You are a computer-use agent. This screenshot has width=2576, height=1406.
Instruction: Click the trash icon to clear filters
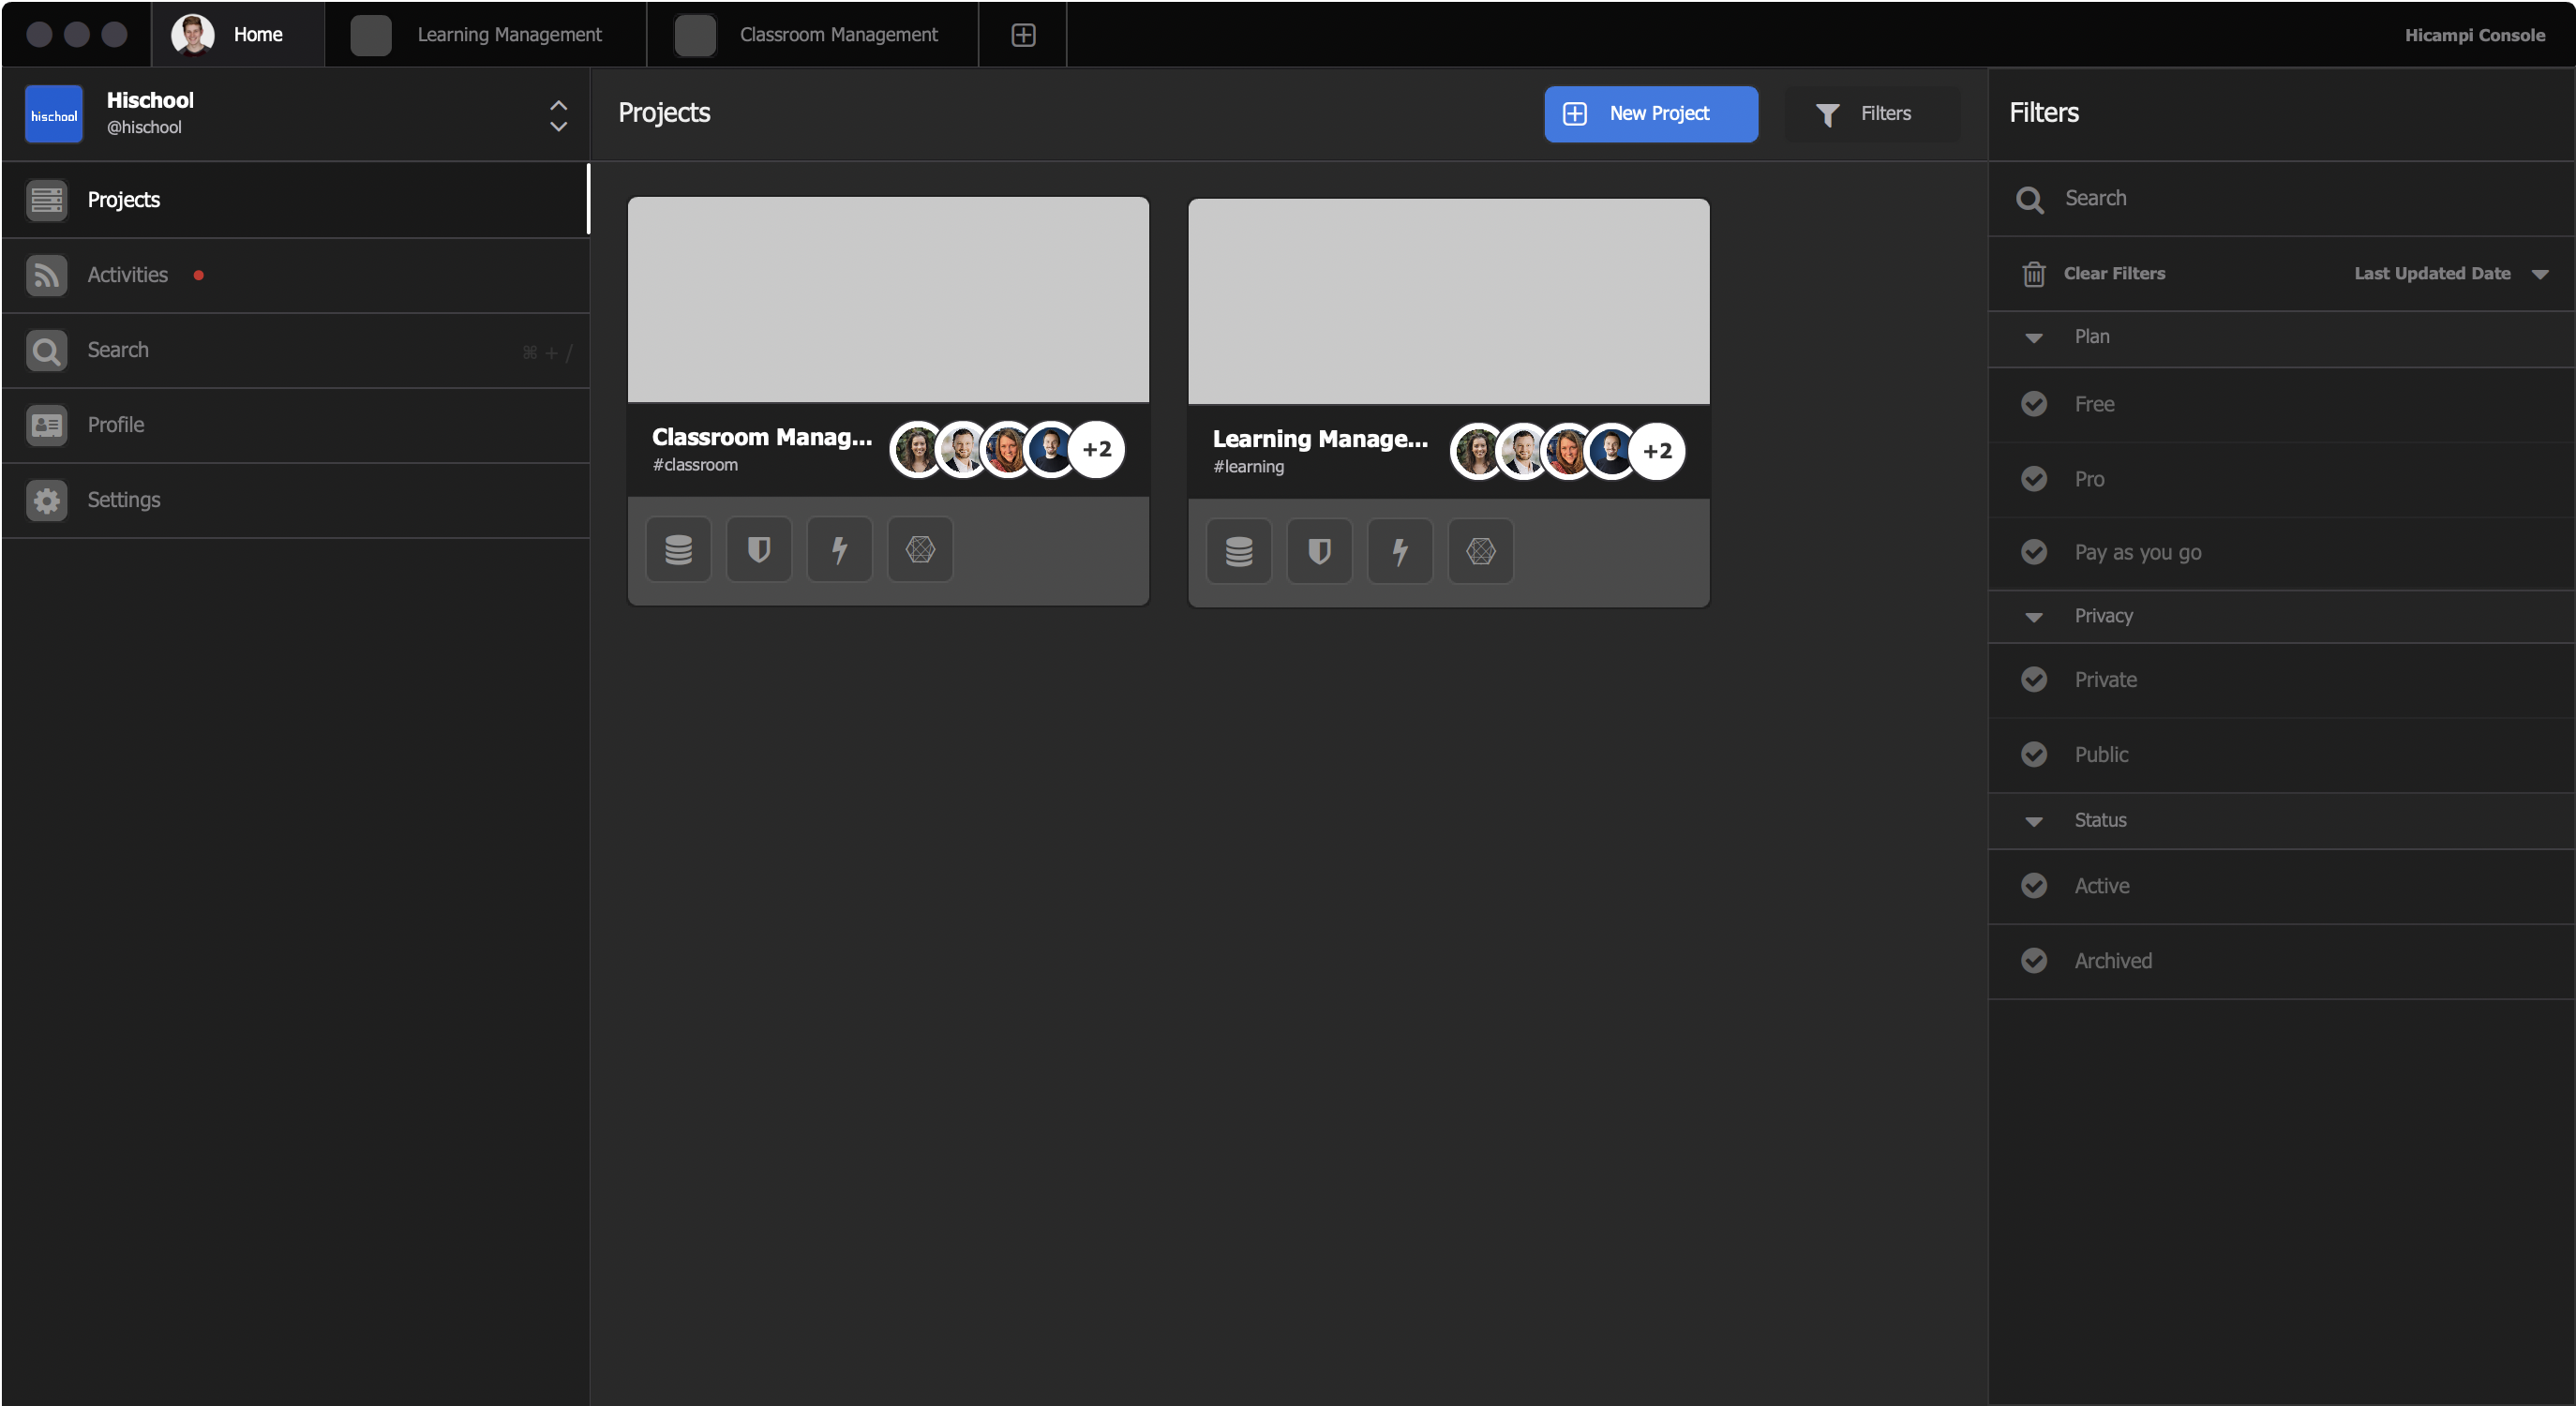coord(2033,274)
